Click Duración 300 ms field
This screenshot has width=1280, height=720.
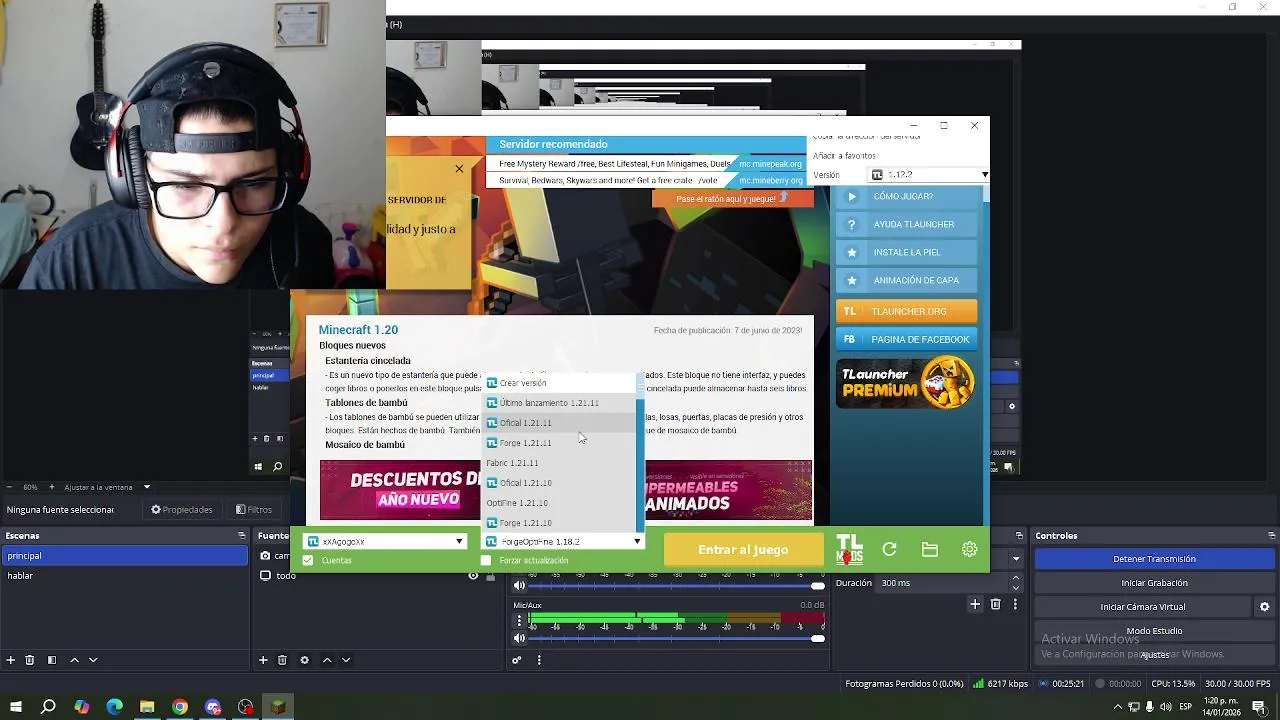click(943, 583)
